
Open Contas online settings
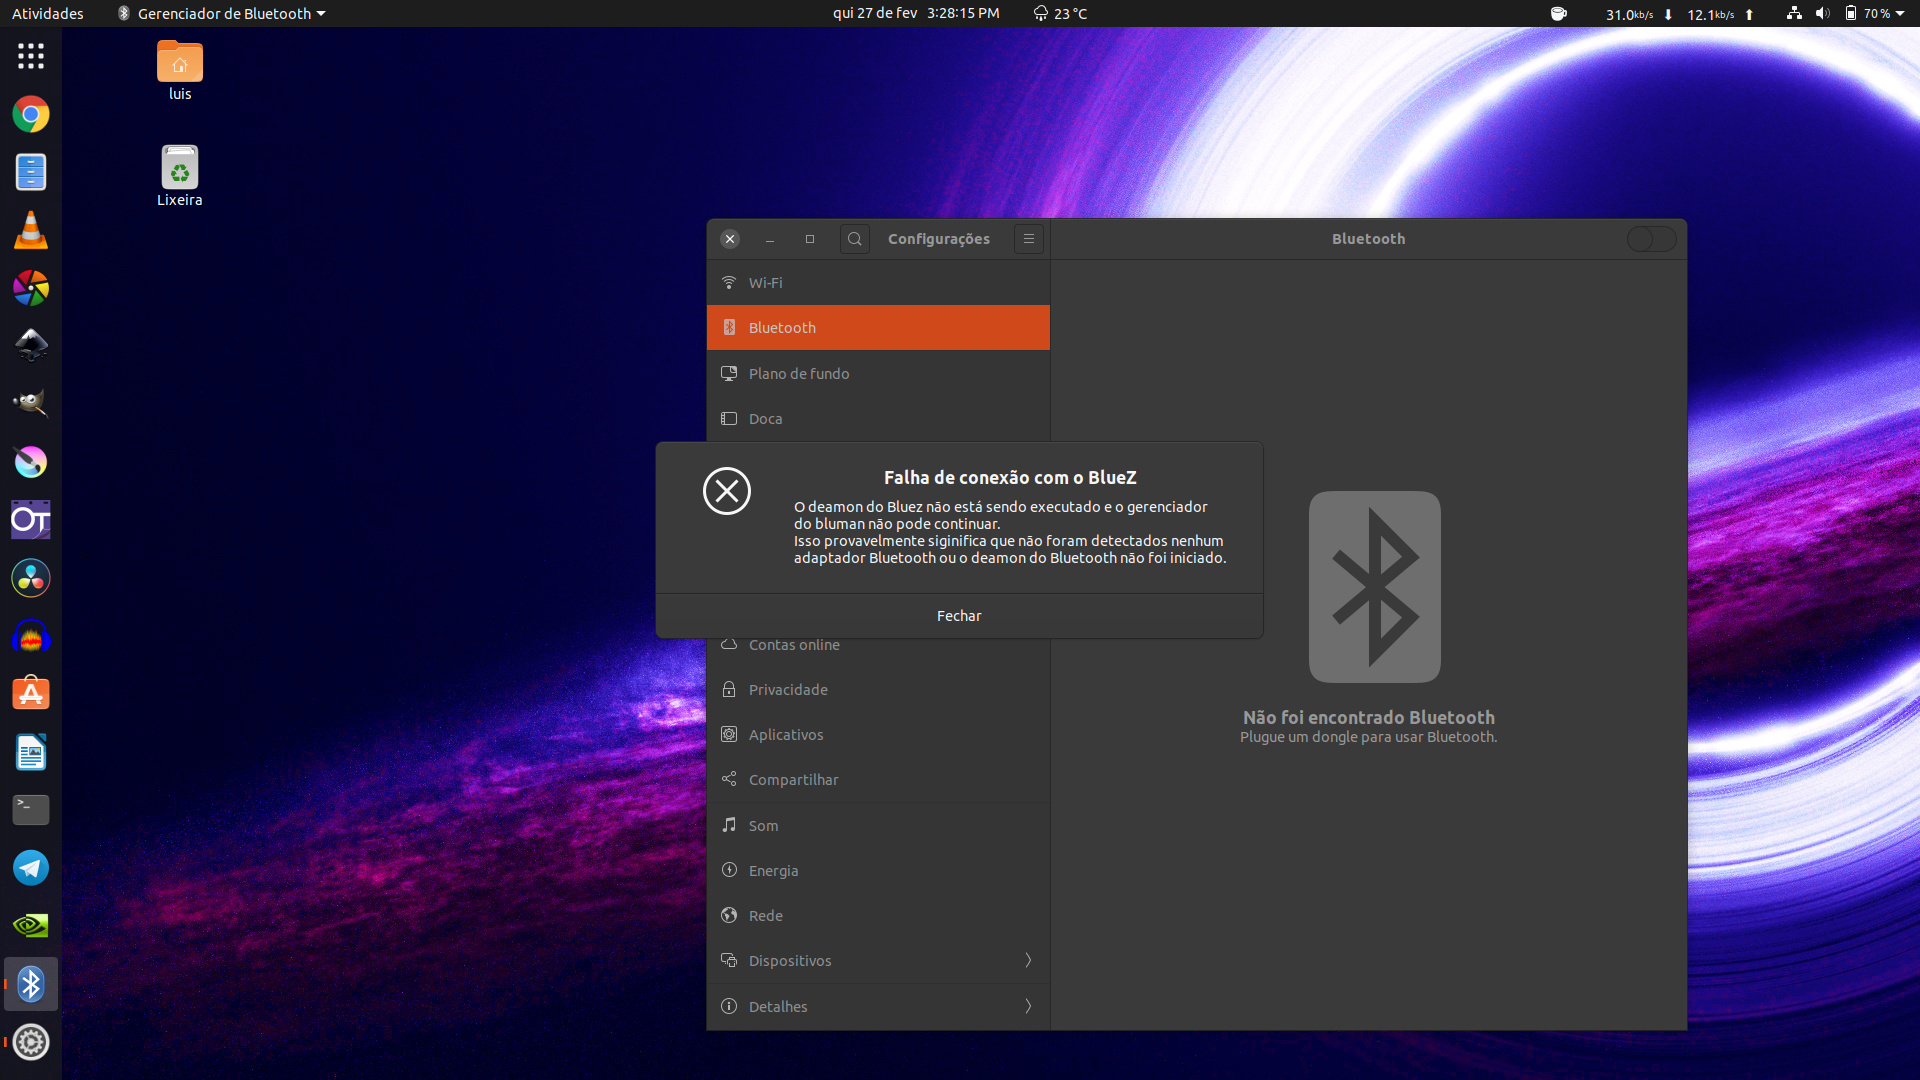878,646
